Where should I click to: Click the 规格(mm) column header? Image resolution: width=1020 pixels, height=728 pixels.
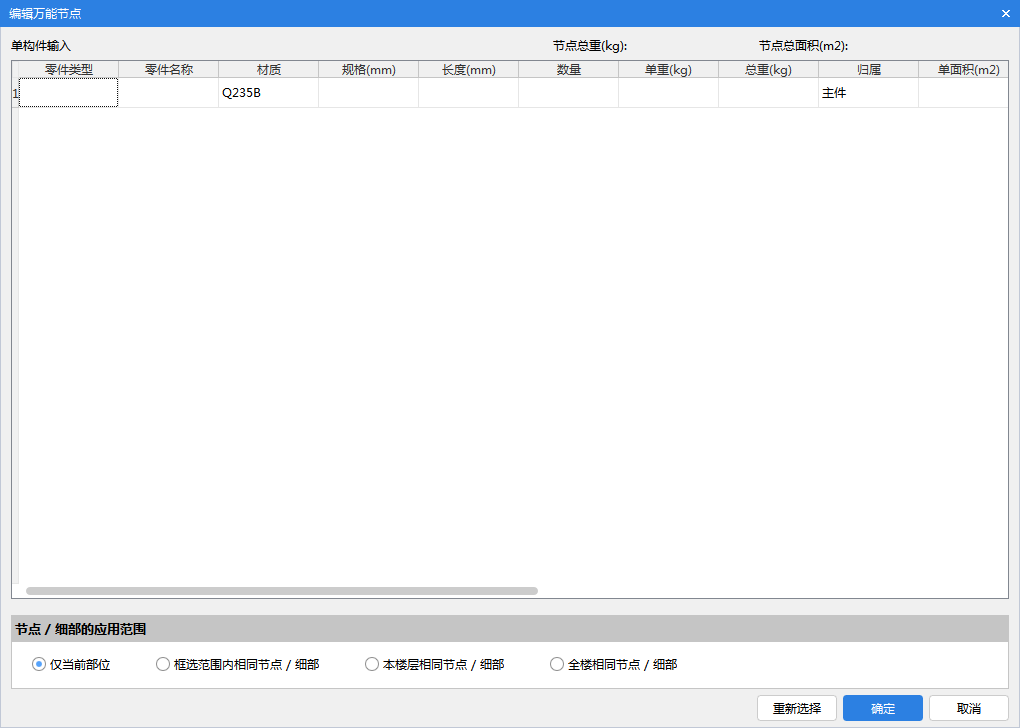coord(369,70)
